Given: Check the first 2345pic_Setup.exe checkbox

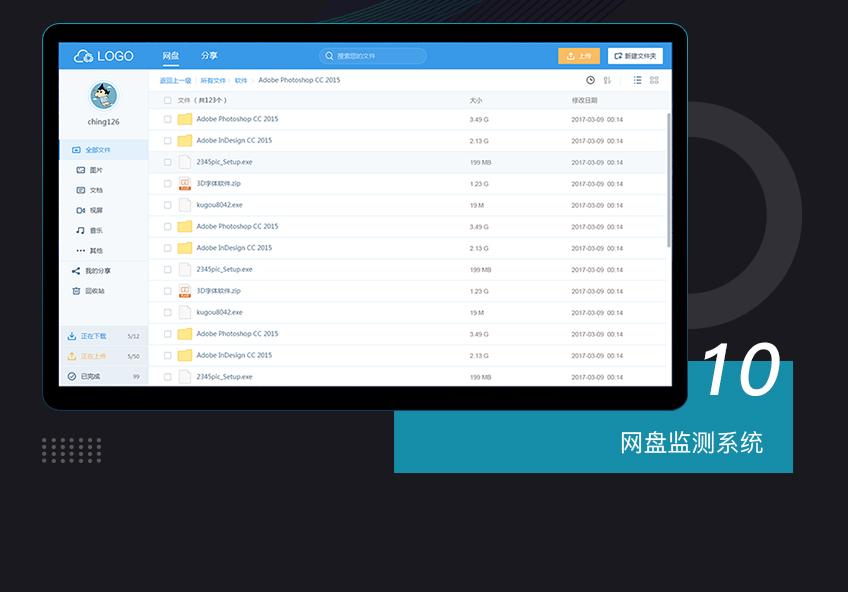Looking at the screenshot, I should (x=168, y=162).
